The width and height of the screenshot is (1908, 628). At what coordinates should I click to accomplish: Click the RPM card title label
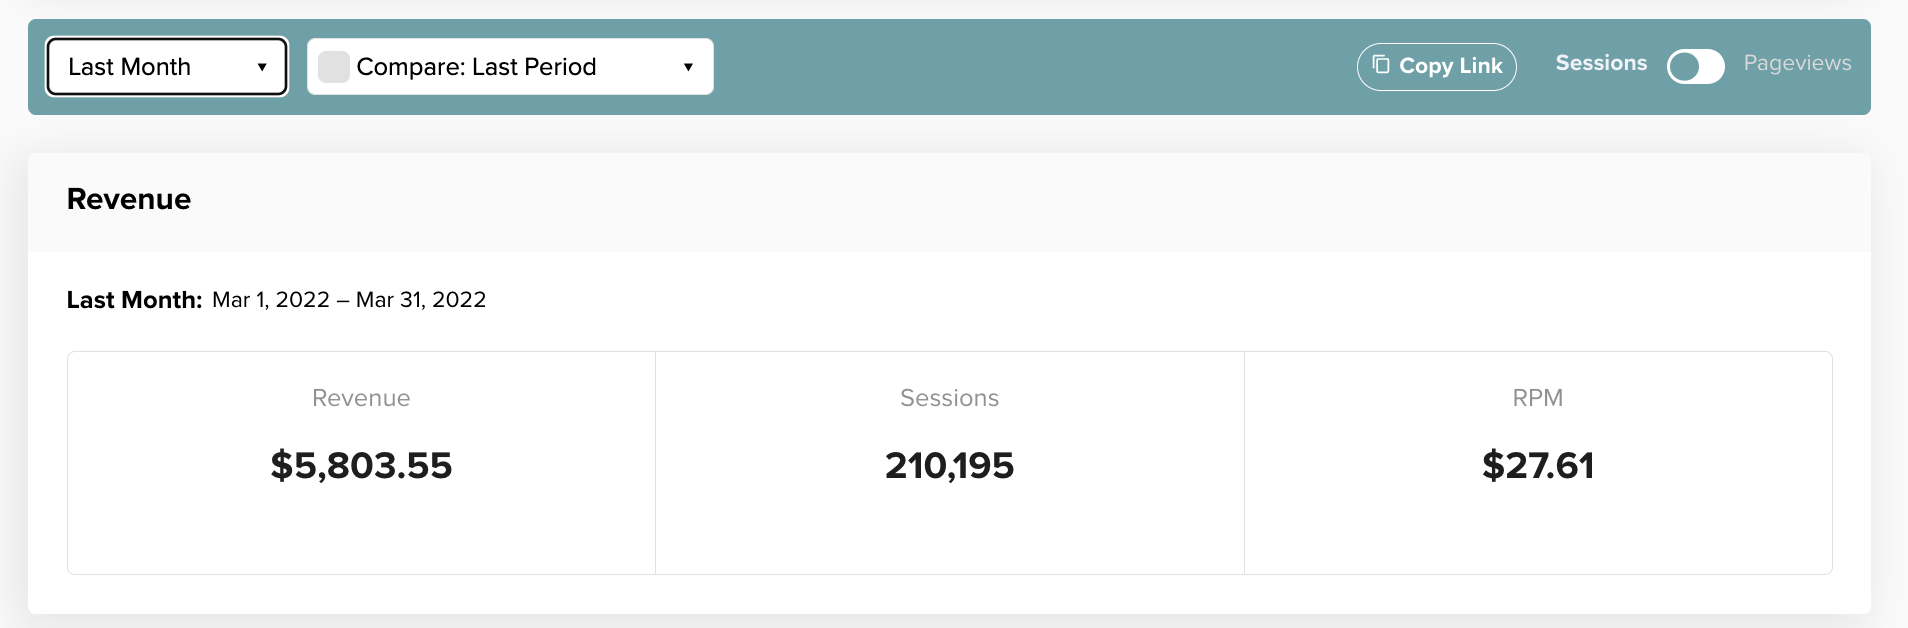pos(1538,398)
